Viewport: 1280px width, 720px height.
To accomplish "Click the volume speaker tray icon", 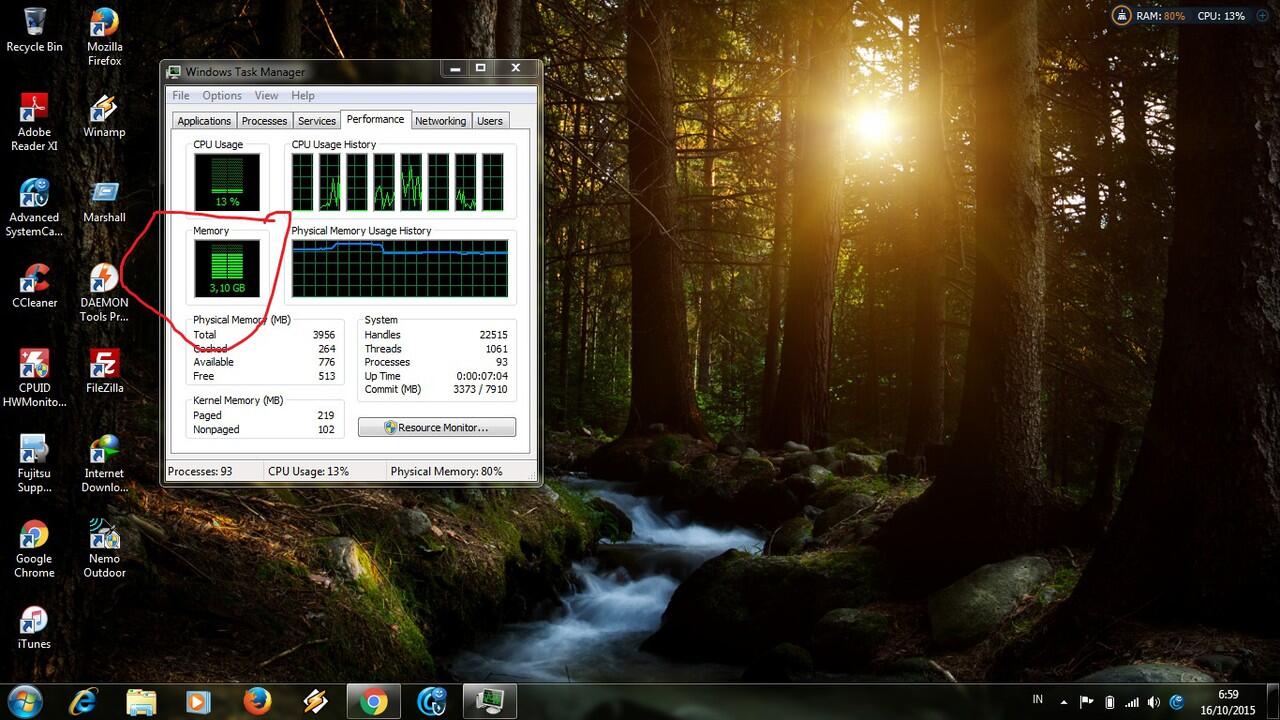I will click(1155, 702).
